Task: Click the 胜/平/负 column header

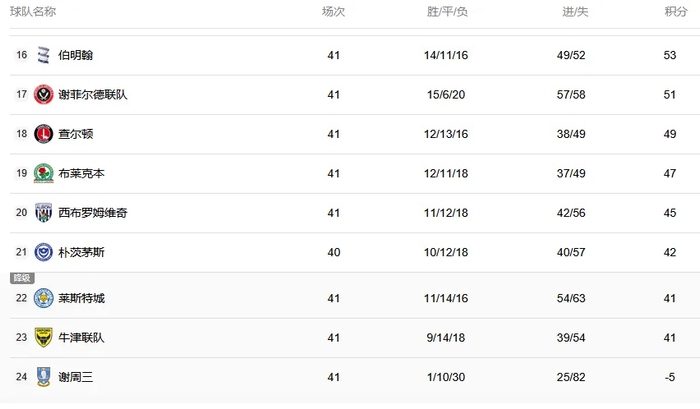Action: pos(447,12)
